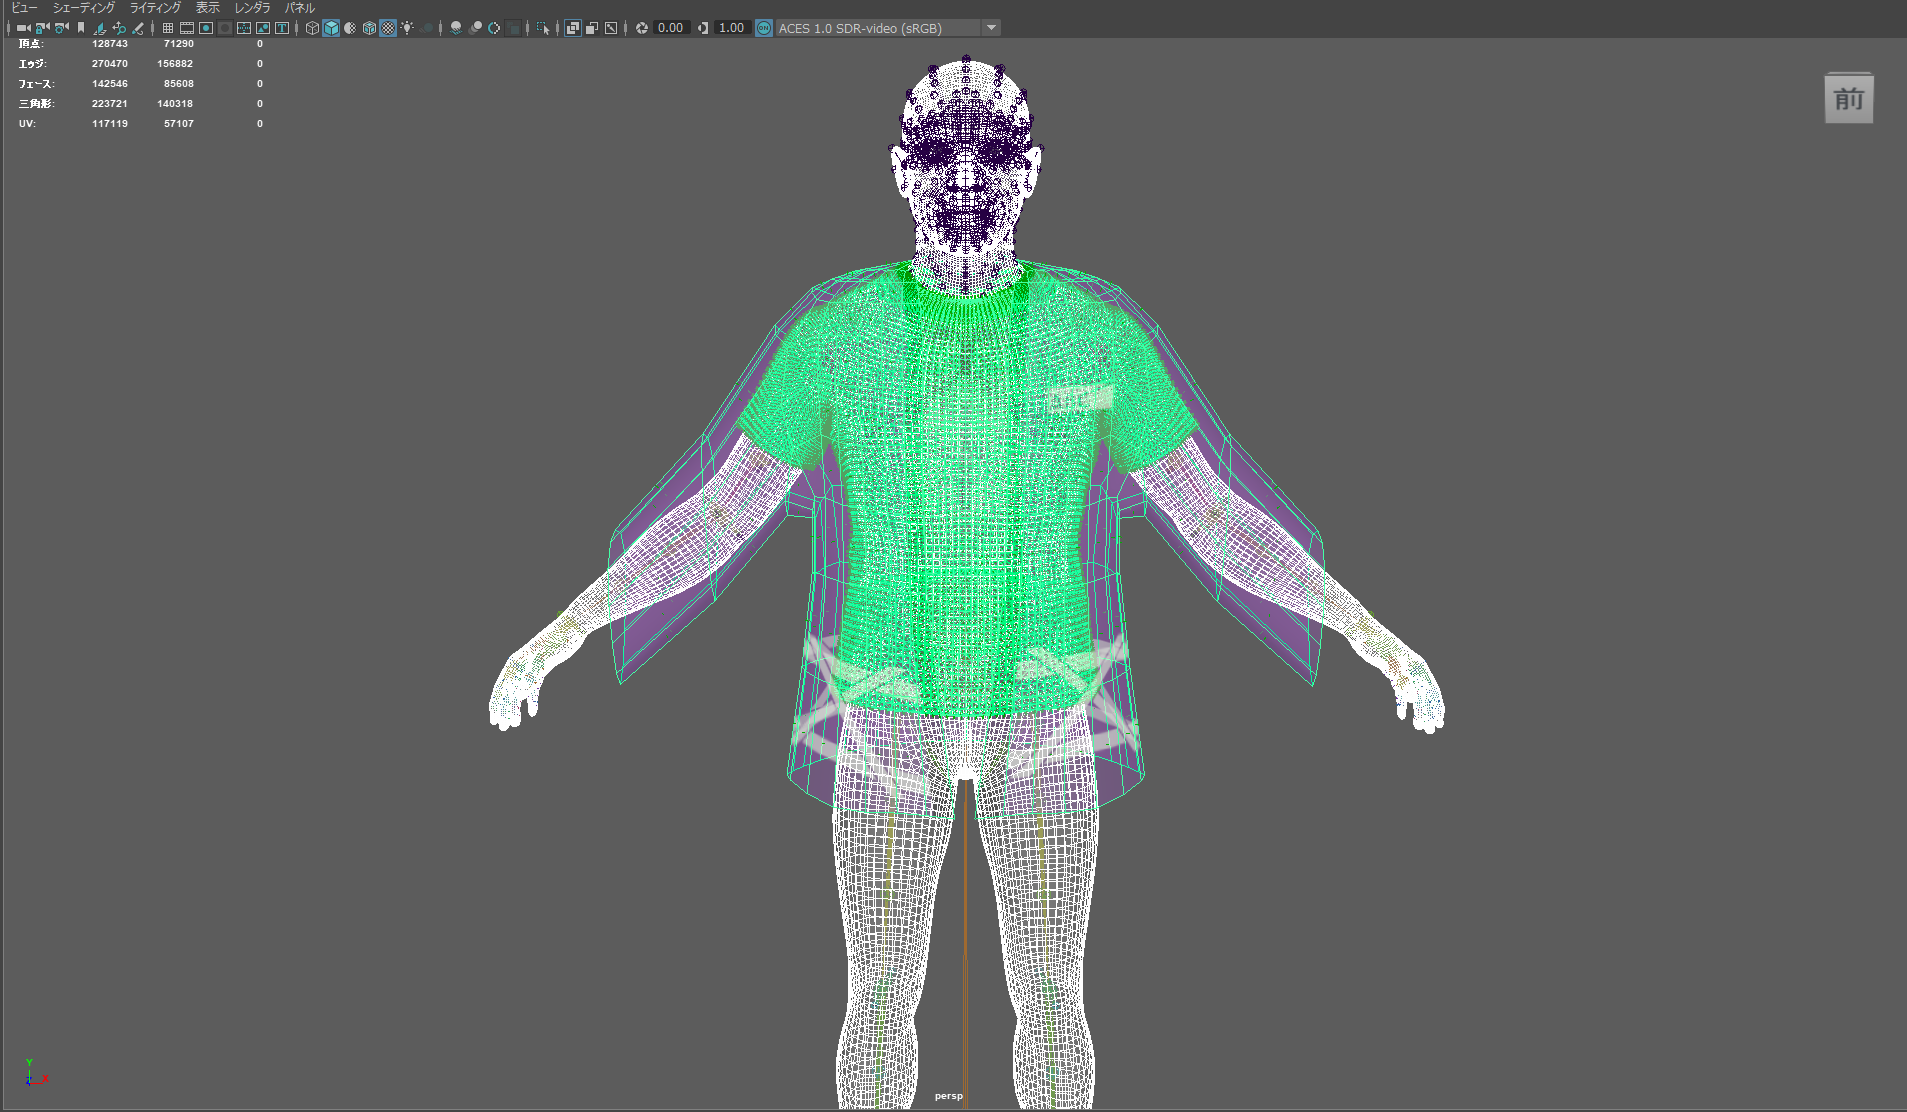
Task: Toggle the X-Ray display icon
Action: pos(573,28)
